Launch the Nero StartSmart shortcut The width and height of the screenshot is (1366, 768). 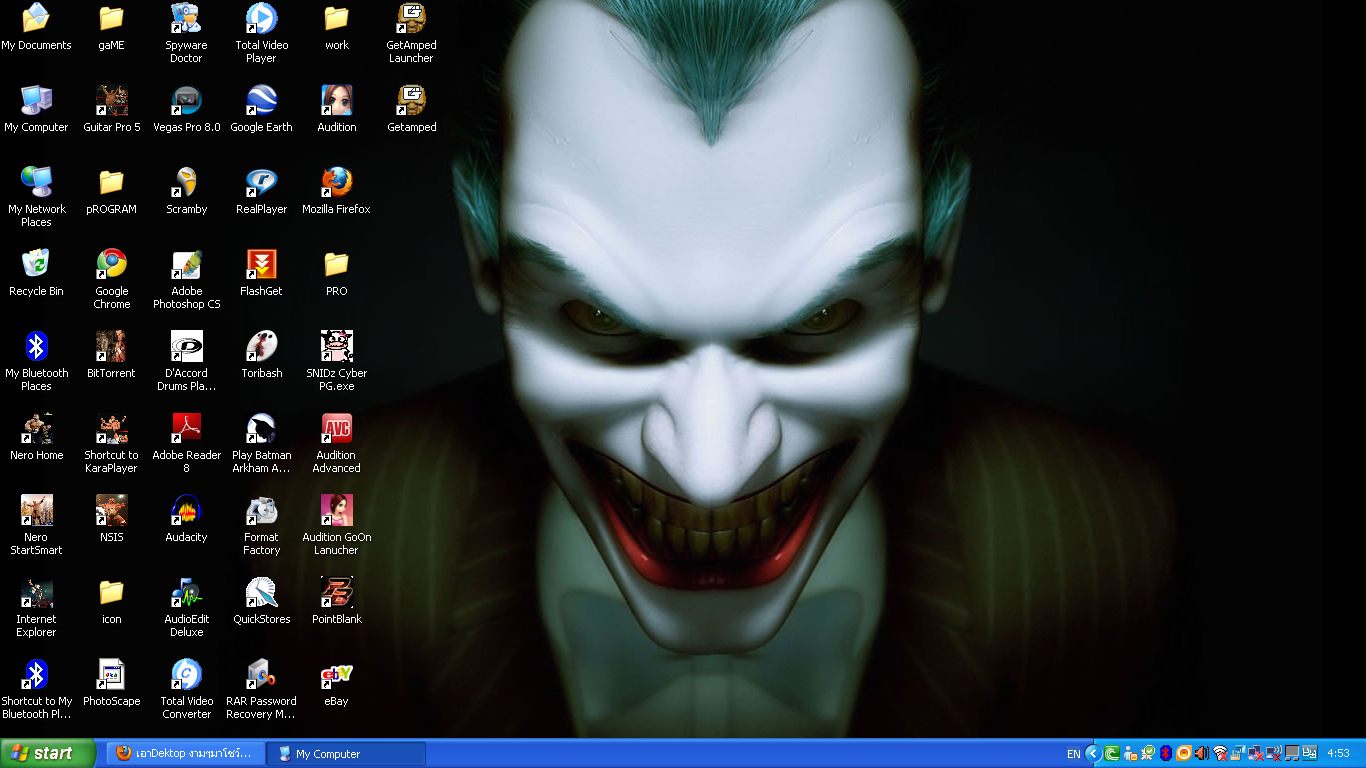tap(36, 525)
